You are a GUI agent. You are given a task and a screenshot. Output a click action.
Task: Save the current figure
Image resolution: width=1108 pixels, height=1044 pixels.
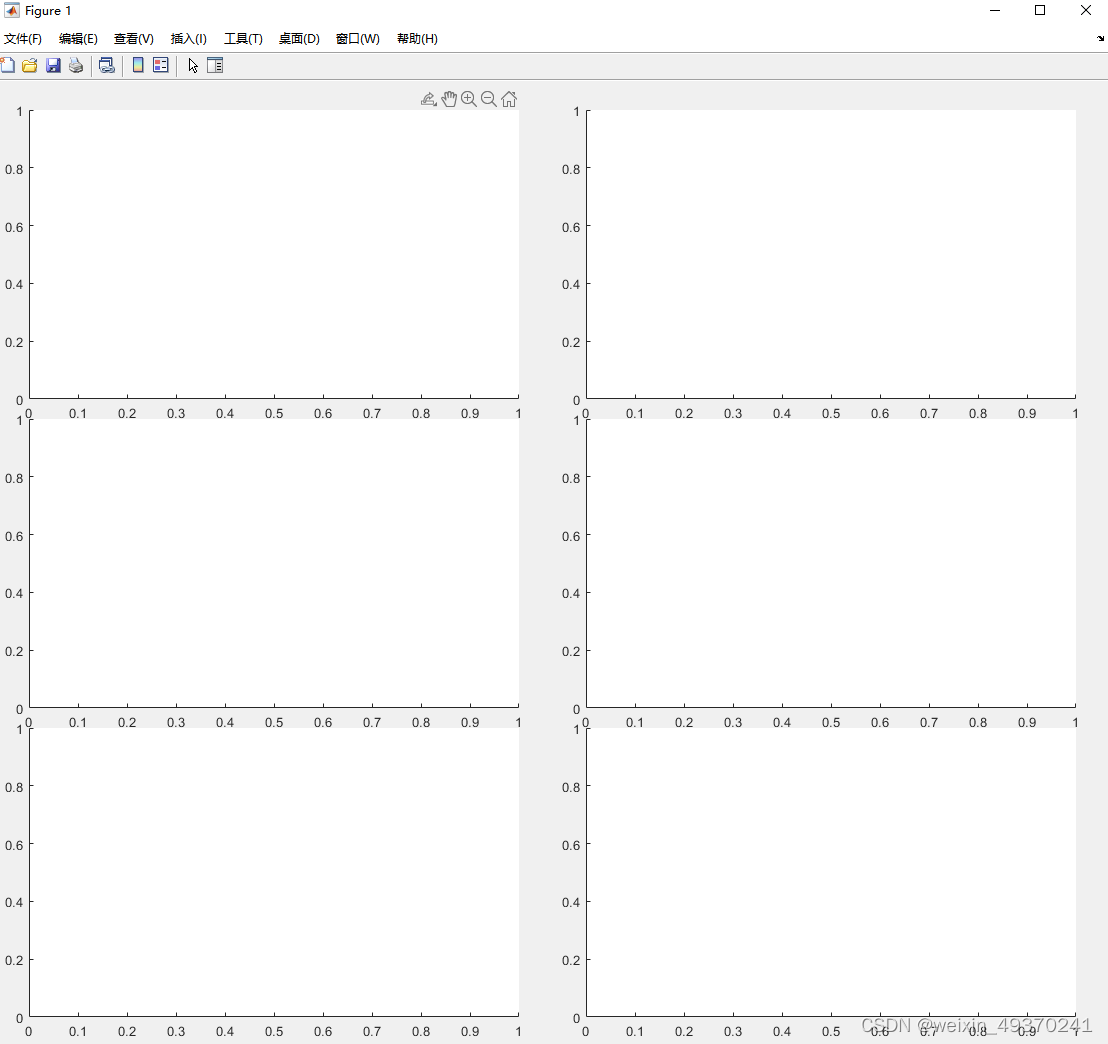click(52, 65)
